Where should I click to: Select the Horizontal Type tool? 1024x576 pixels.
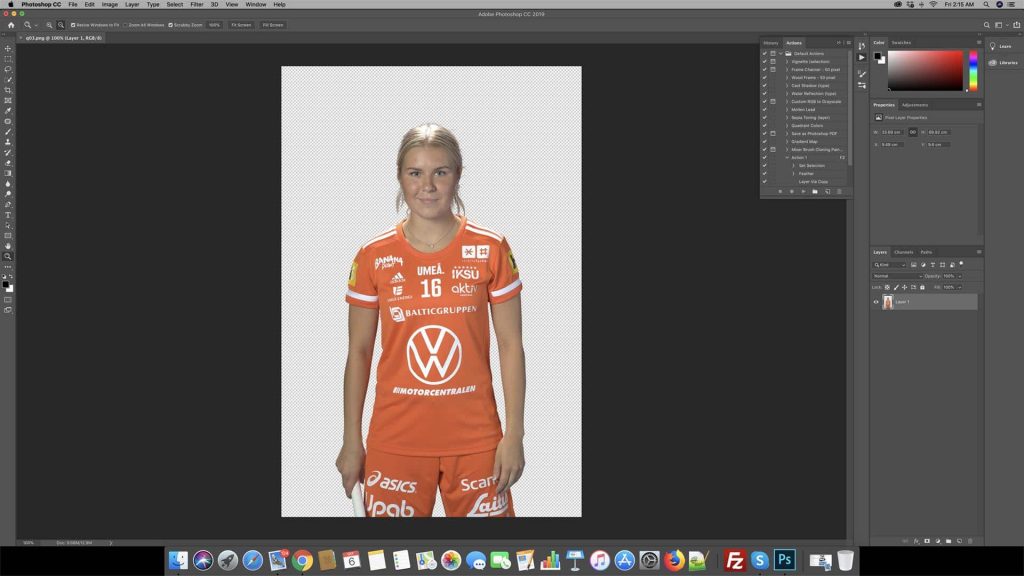tap(8, 215)
